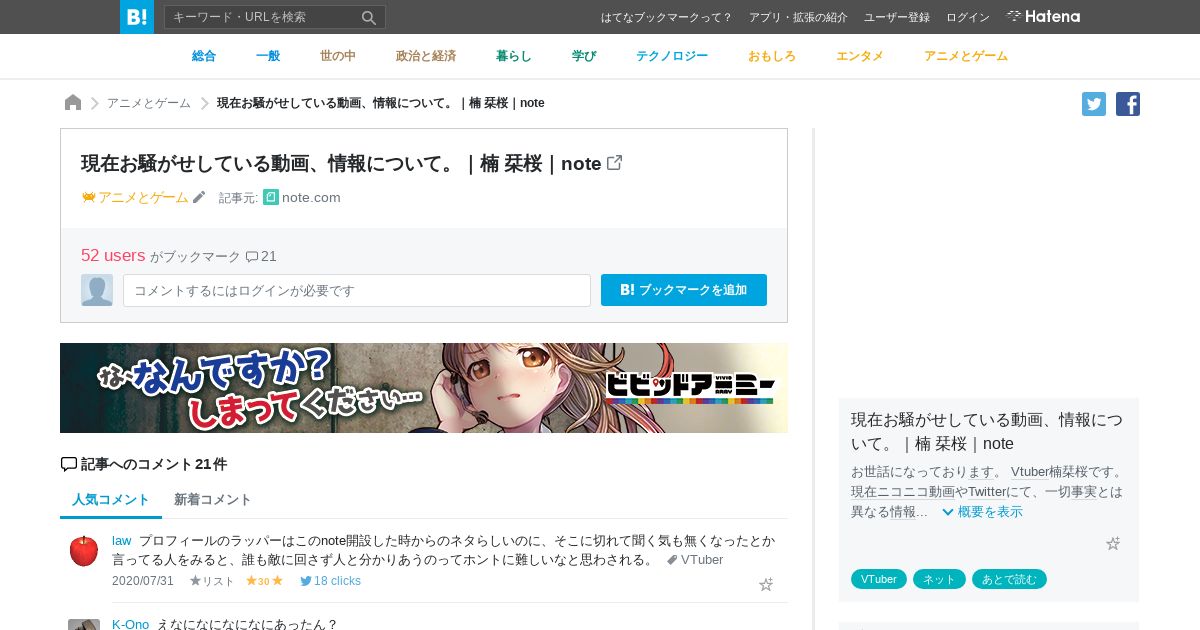1200x630 pixels.
Task: Select the おもしろ category tab
Action: click(772, 56)
